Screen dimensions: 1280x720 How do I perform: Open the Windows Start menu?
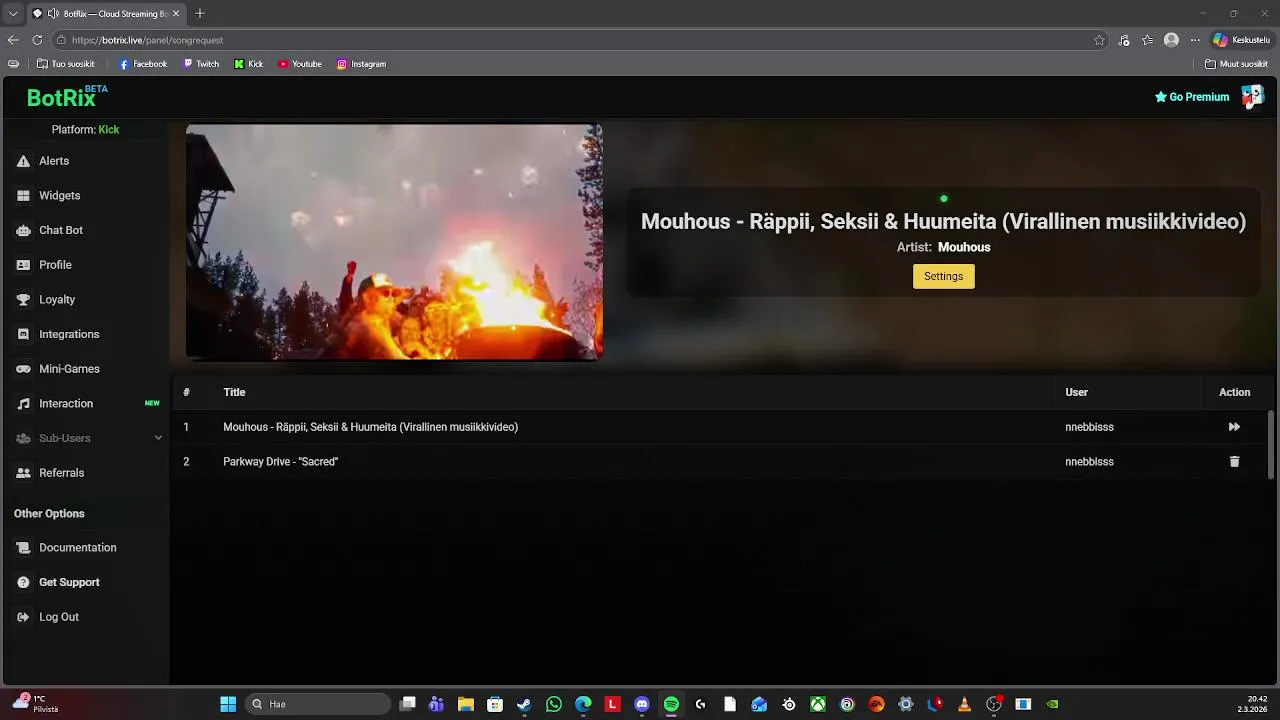pyautogui.click(x=228, y=704)
